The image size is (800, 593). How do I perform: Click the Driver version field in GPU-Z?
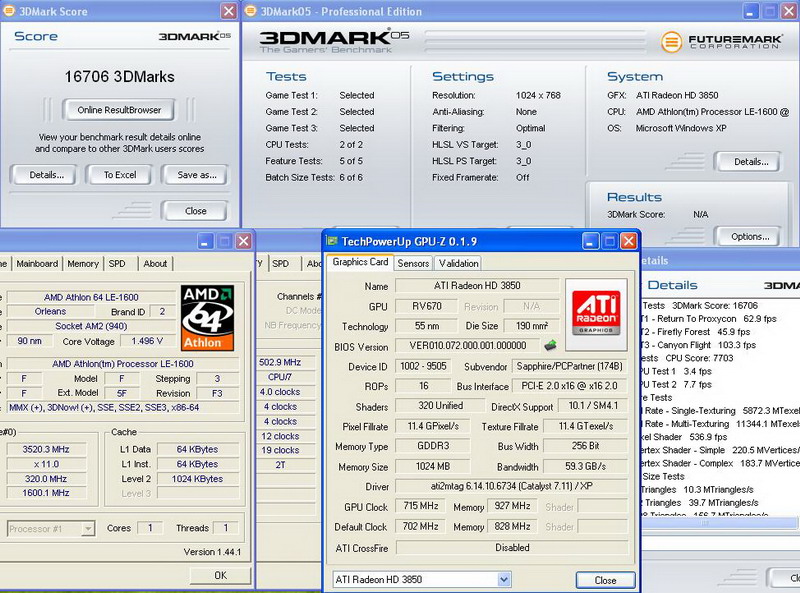point(512,486)
